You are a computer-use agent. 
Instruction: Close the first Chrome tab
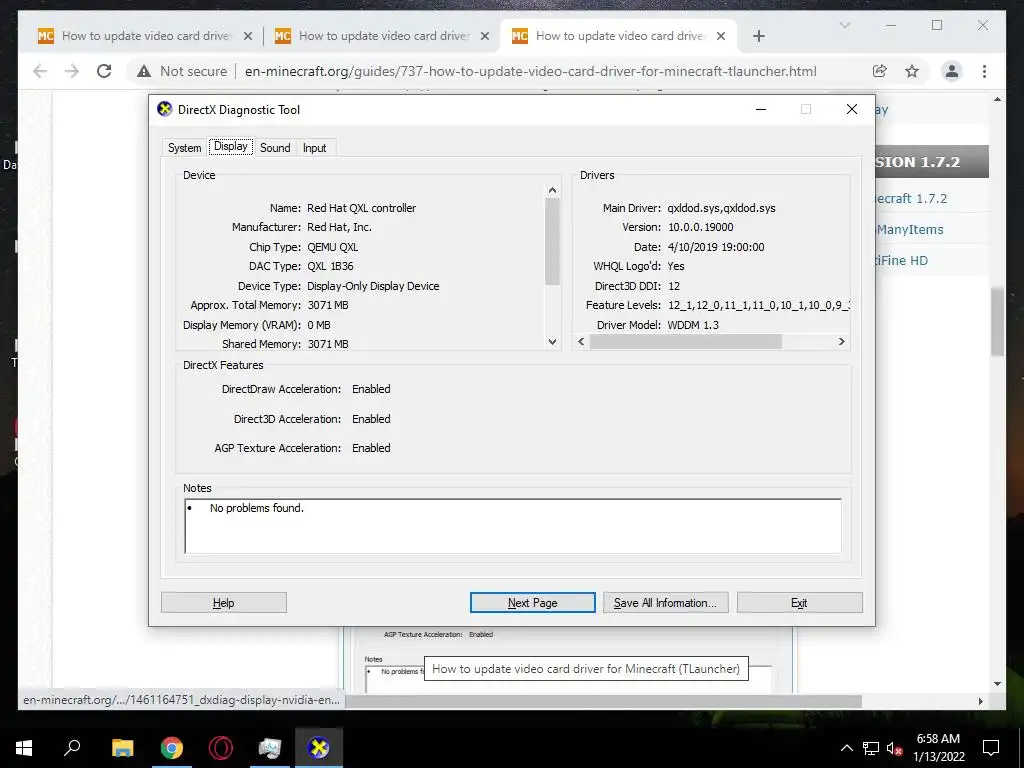click(x=248, y=36)
